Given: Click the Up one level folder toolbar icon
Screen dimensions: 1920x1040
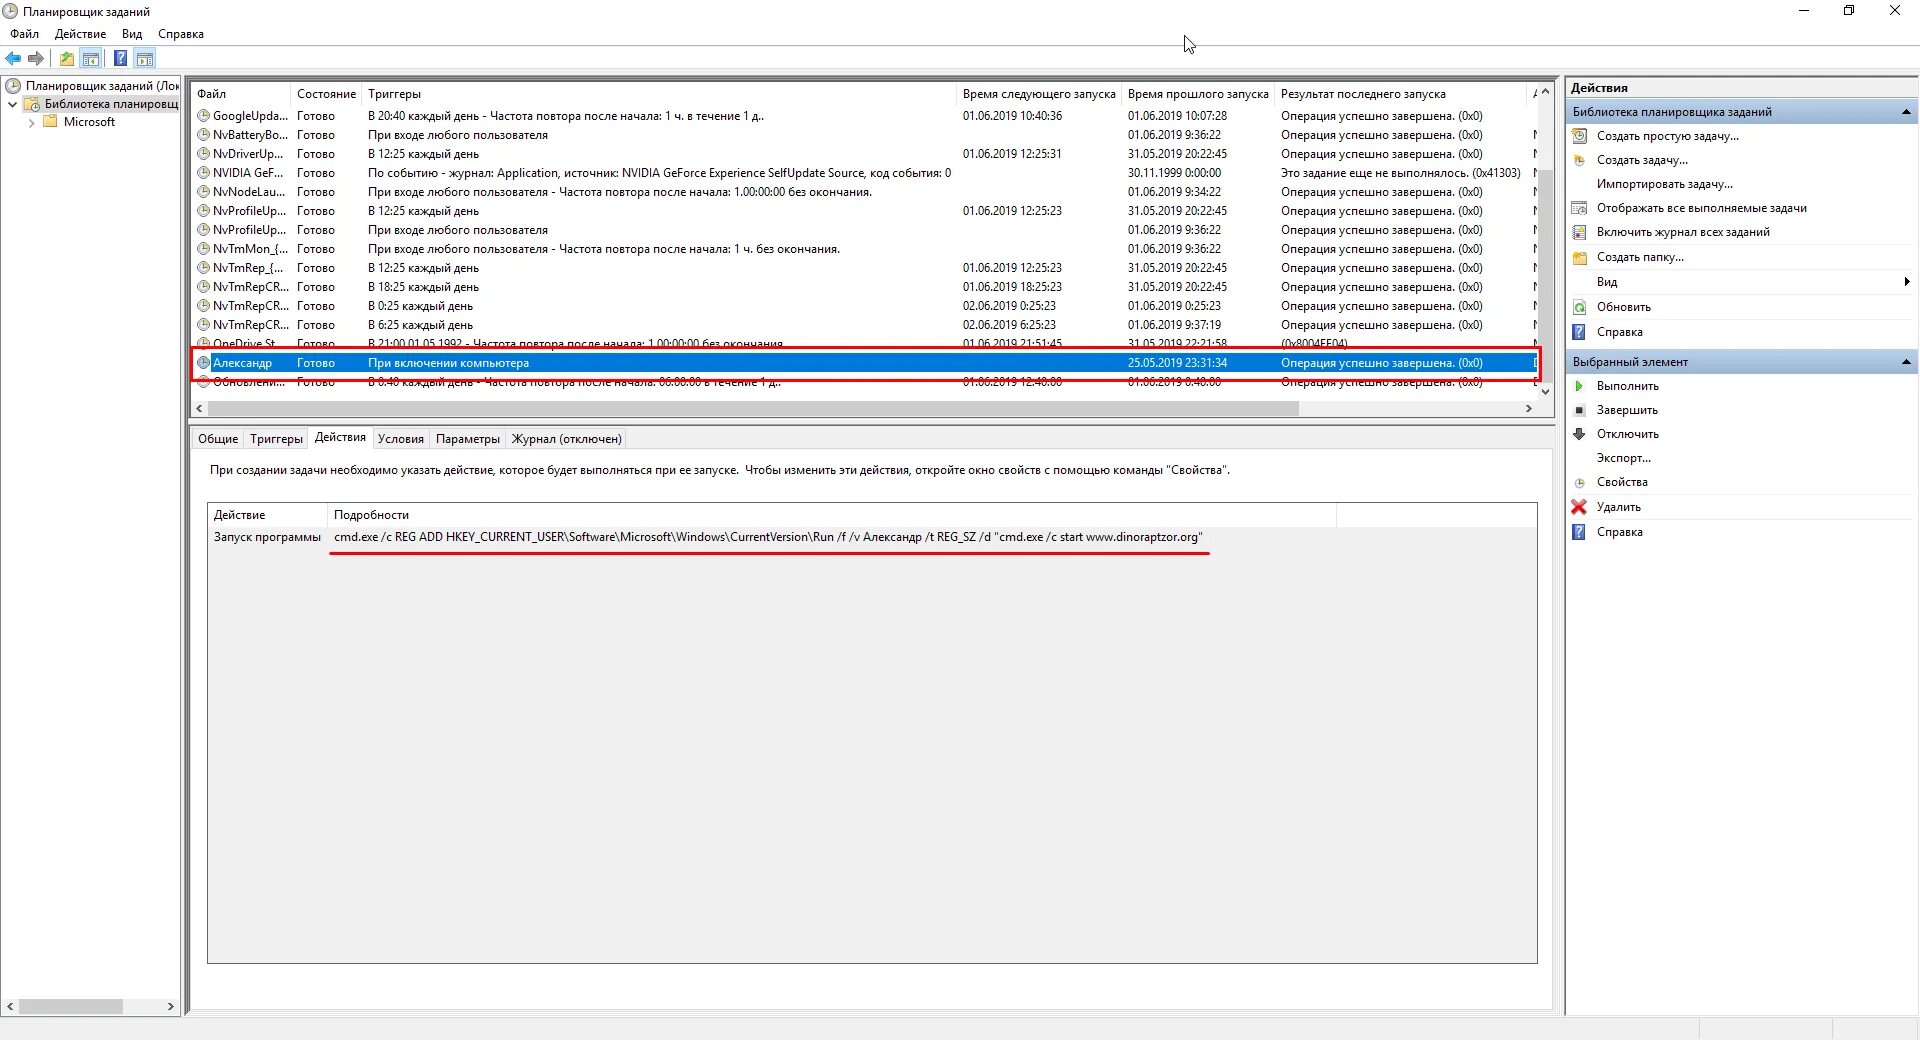Looking at the screenshot, I should (66, 58).
